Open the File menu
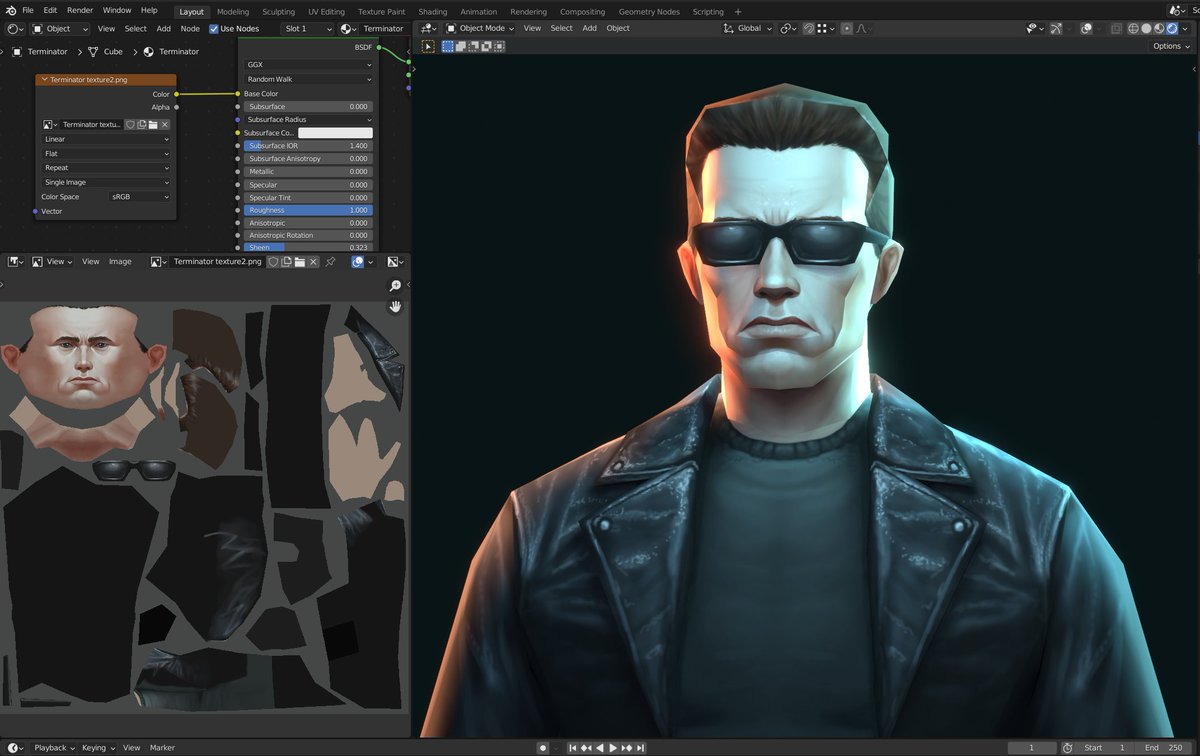This screenshot has height=756, width=1200. pos(27,10)
